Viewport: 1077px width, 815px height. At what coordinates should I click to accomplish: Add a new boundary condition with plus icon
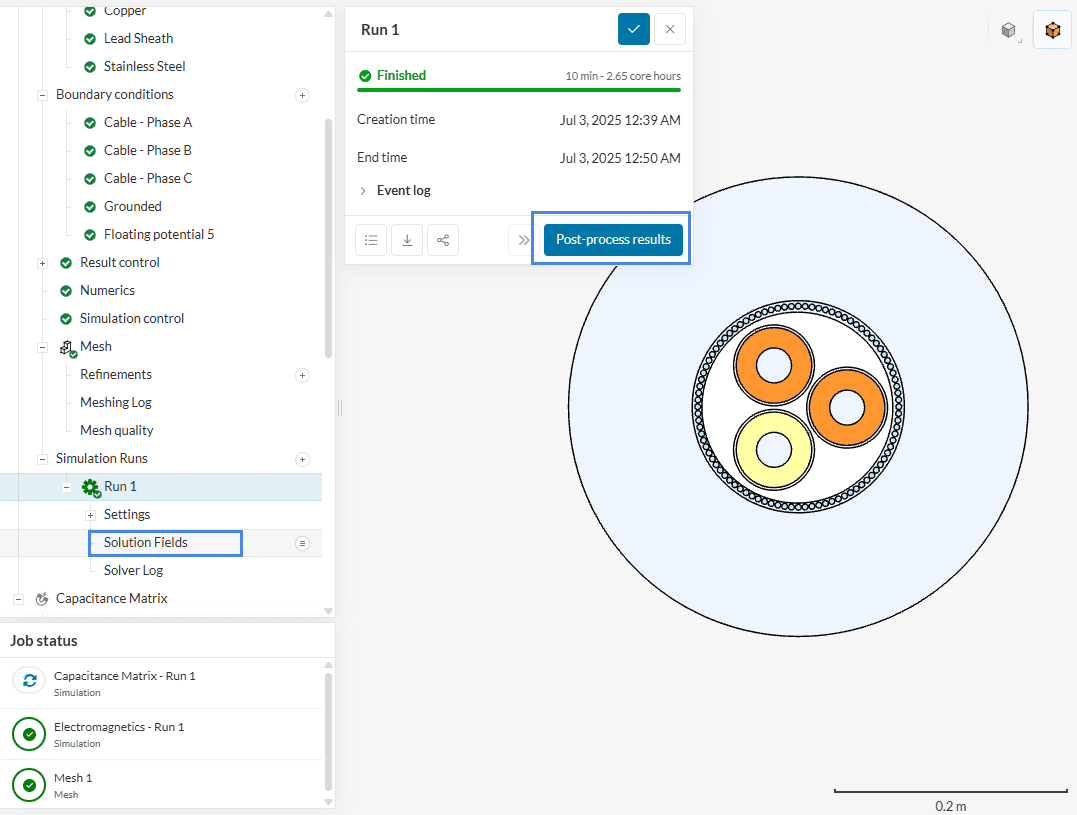pos(302,95)
